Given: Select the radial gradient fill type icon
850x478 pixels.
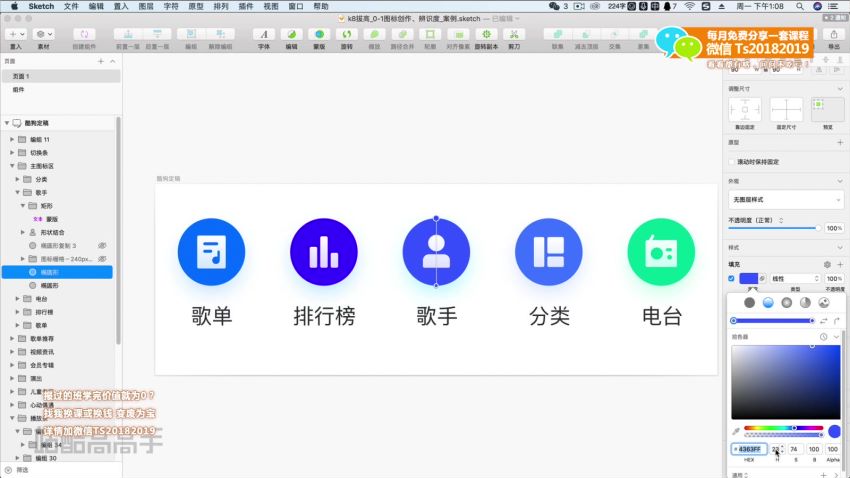Looking at the screenshot, I should point(787,303).
